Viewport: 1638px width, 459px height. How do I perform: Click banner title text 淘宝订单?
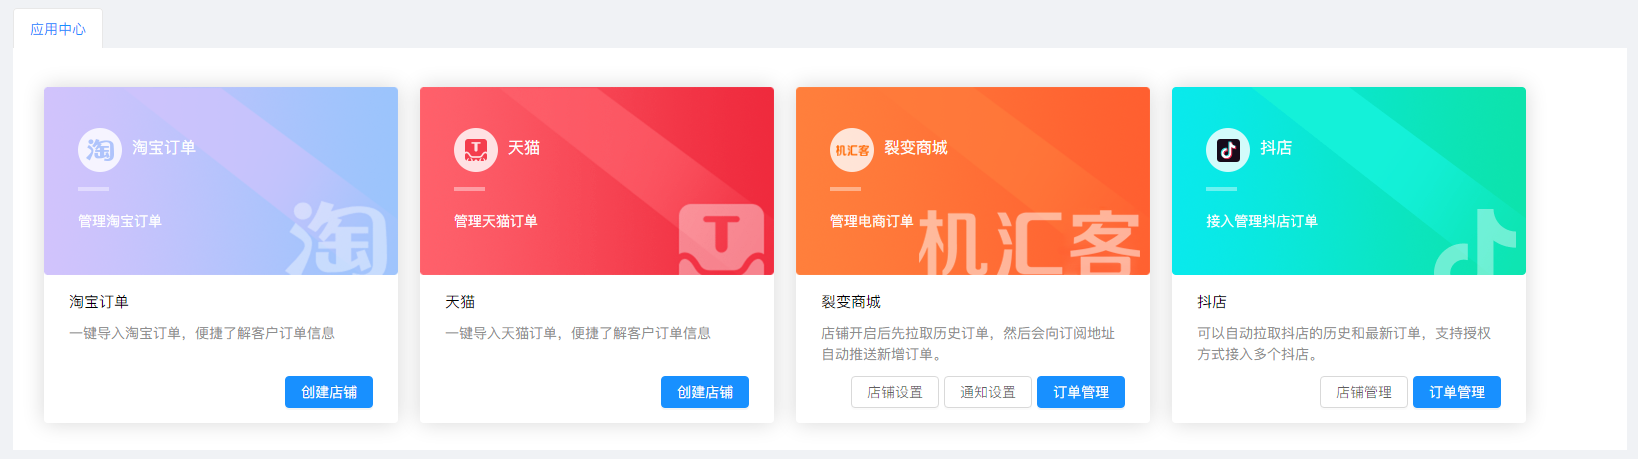coord(164,148)
